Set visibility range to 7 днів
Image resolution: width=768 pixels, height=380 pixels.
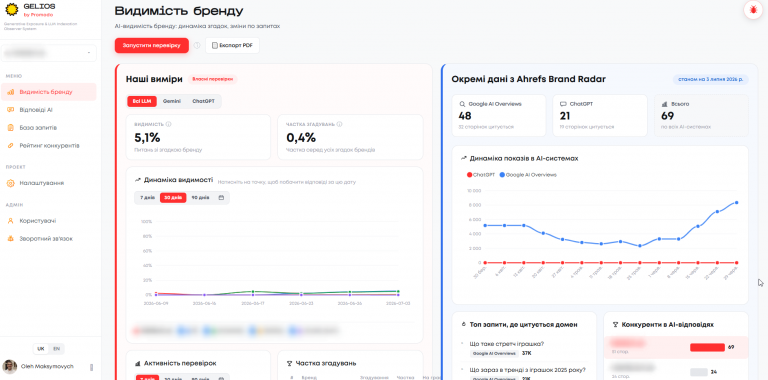147,198
